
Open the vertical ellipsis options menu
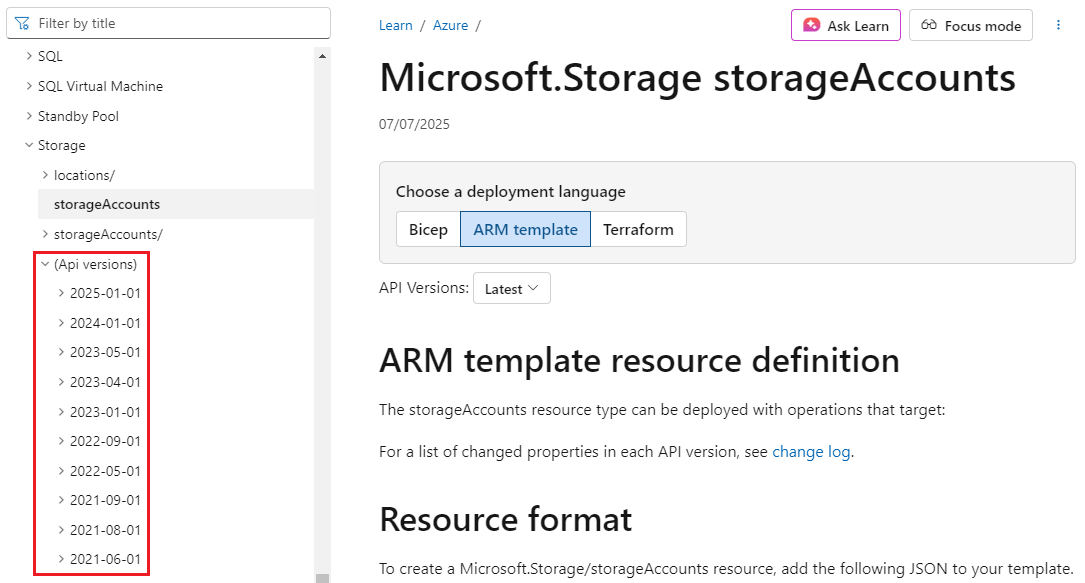tap(1058, 24)
